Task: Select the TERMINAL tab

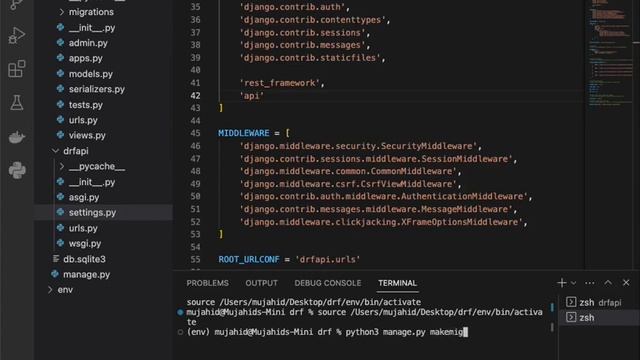Action: [x=397, y=283]
